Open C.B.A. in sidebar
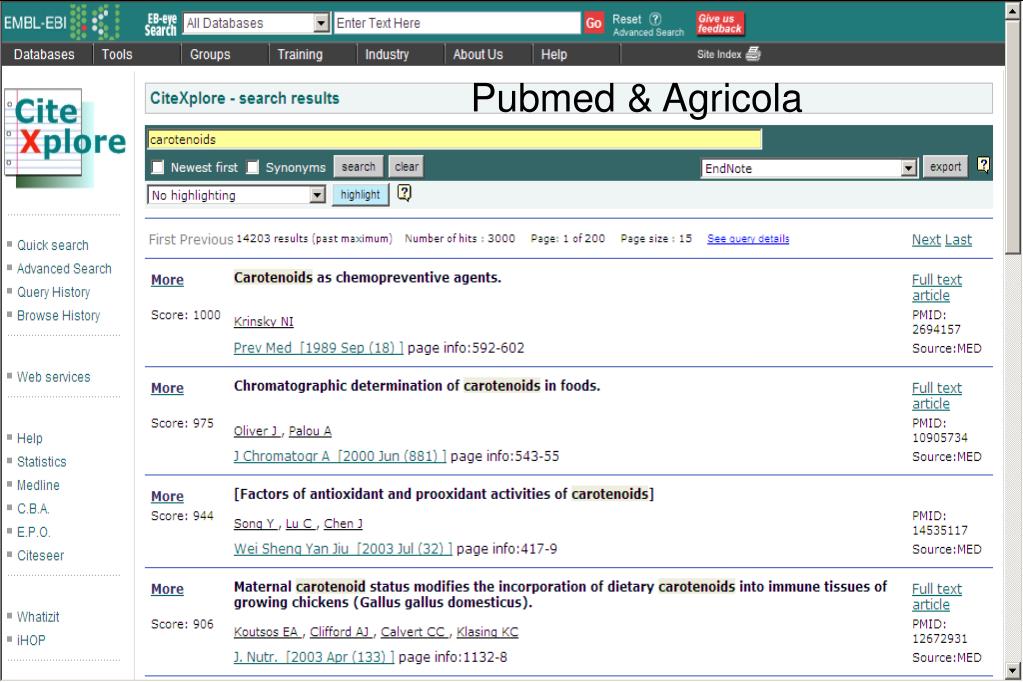Screen dimensions: 1023x682 pos(33,509)
